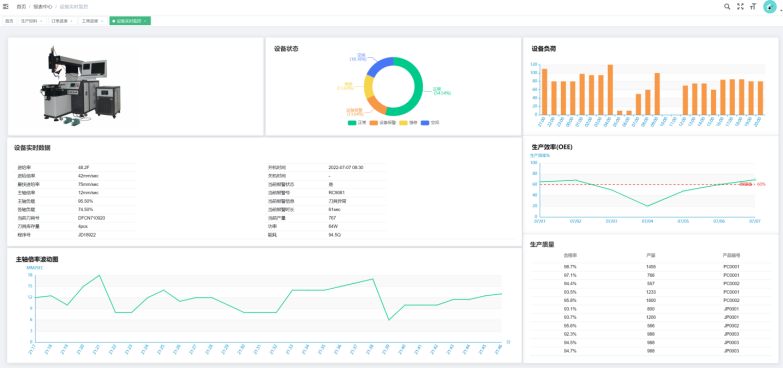Open the search magnifier icon
The width and height of the screenshot is (783, 369).
pyautogui.click(x=727, y=6)
